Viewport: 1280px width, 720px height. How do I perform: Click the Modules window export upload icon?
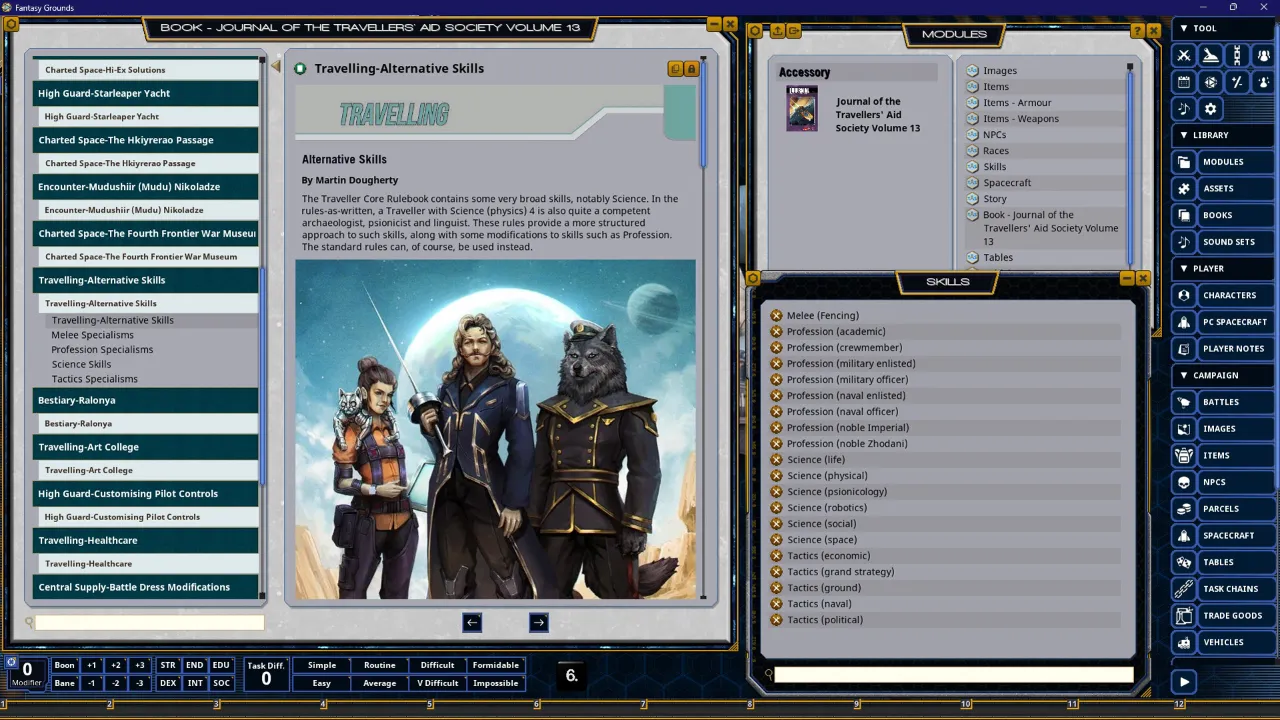(778, 31)
